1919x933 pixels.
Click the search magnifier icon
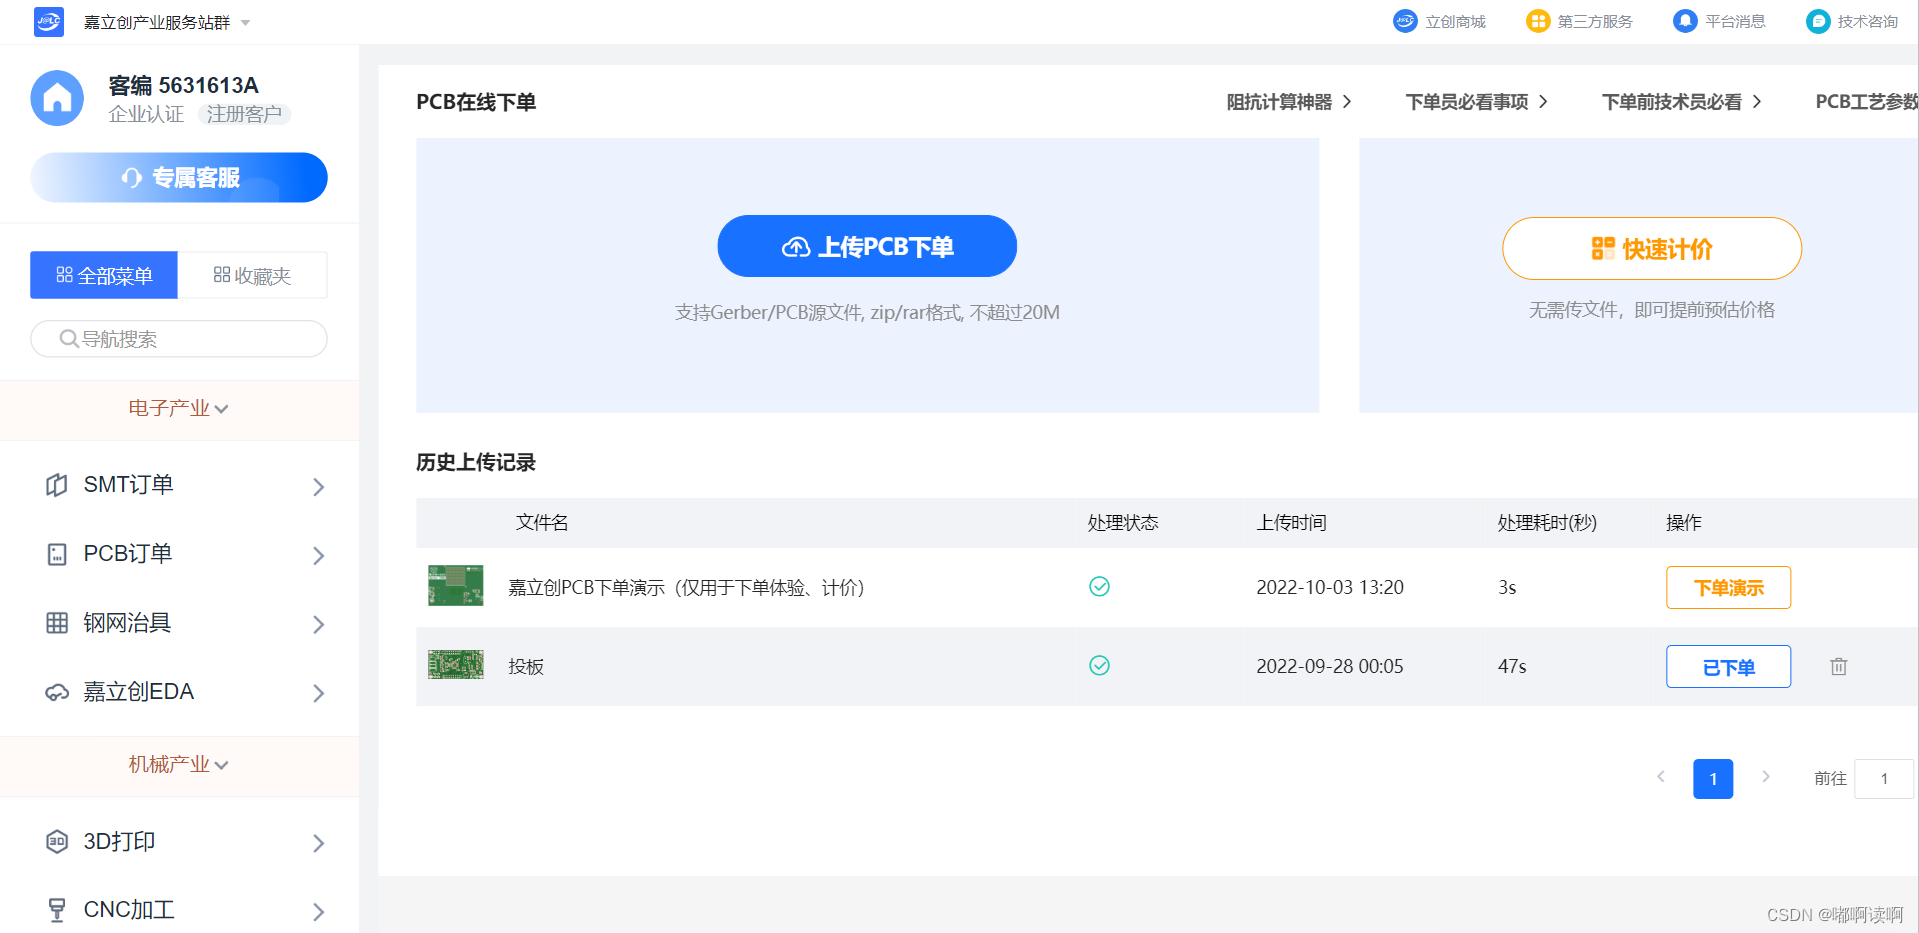(69, 339)
